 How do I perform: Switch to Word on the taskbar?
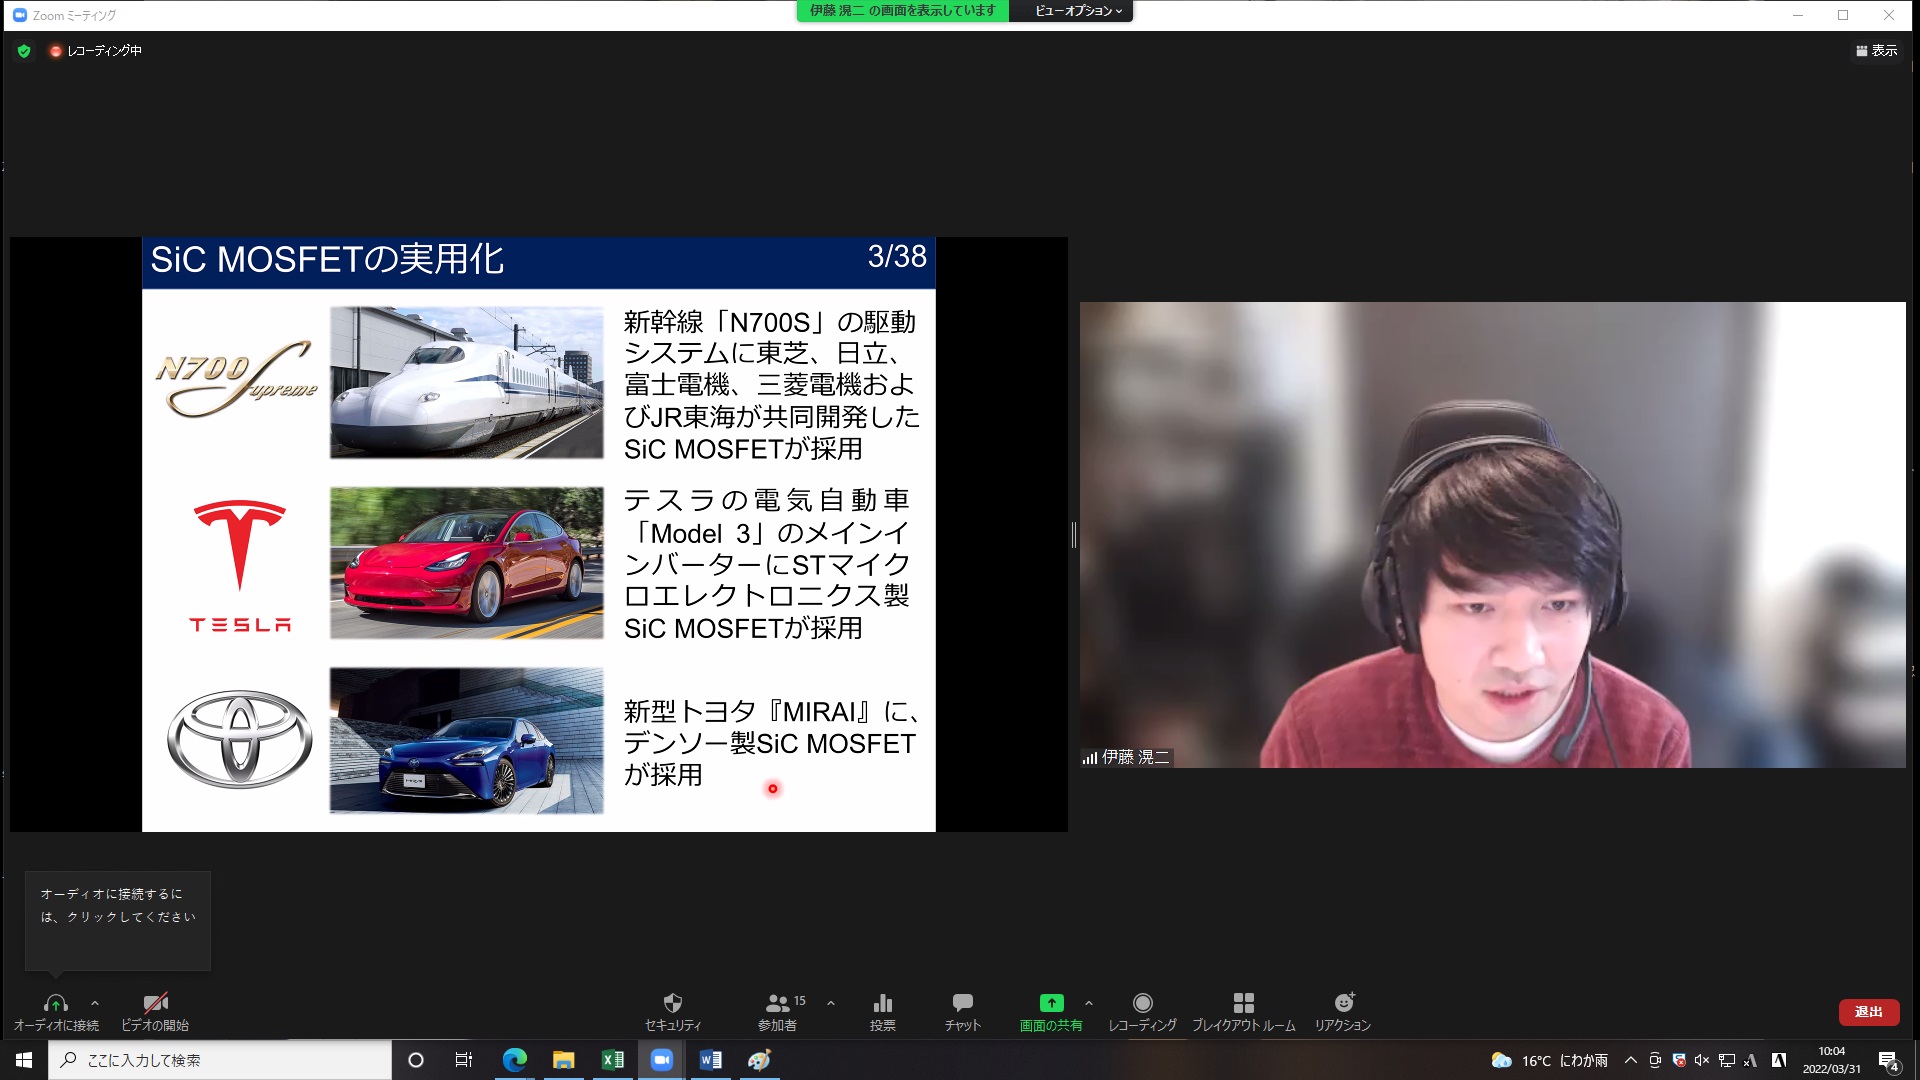pos(710,1060)
